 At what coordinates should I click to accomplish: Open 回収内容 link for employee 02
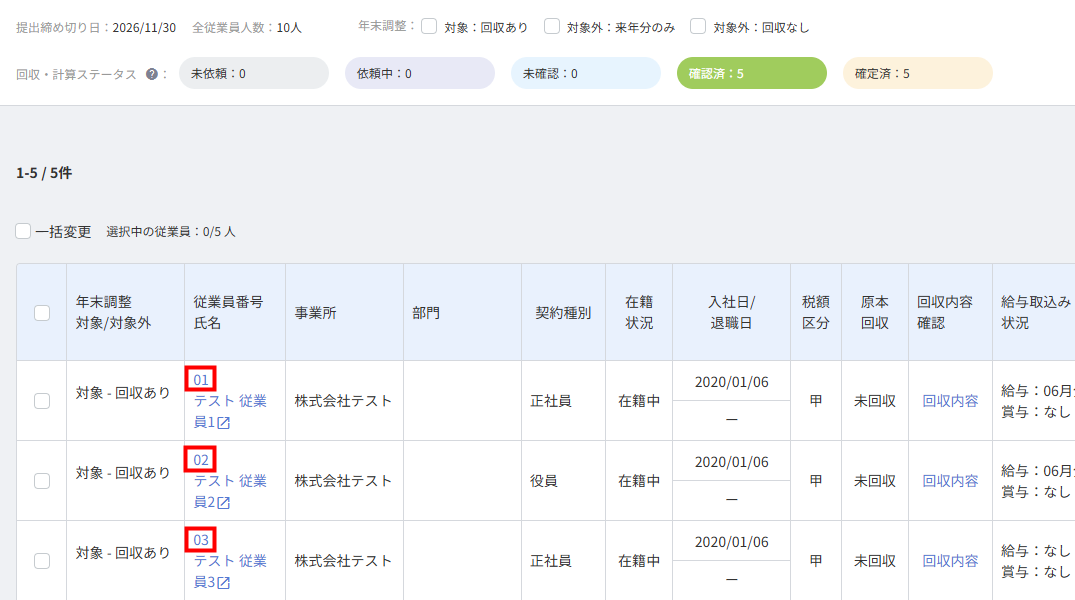pos(950,481)
